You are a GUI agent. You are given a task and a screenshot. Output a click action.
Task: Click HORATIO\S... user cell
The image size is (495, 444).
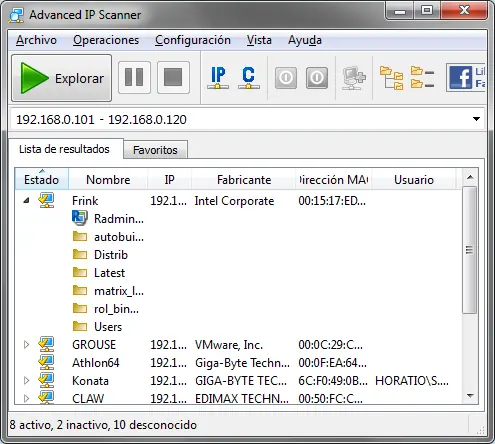click(x=412, y=381)
